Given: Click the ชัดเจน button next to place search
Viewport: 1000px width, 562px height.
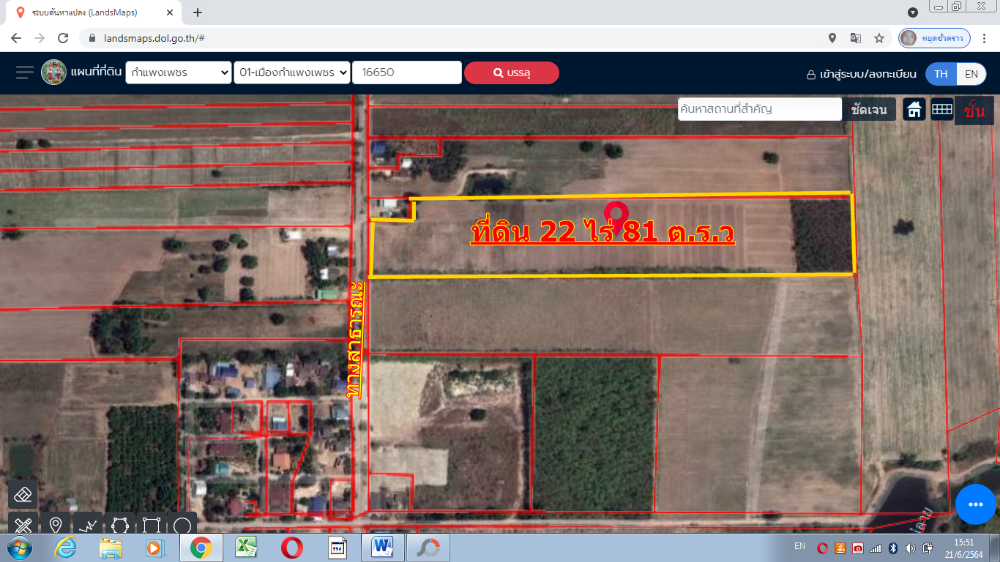Looking at the screenshot, I should (869, 110).
